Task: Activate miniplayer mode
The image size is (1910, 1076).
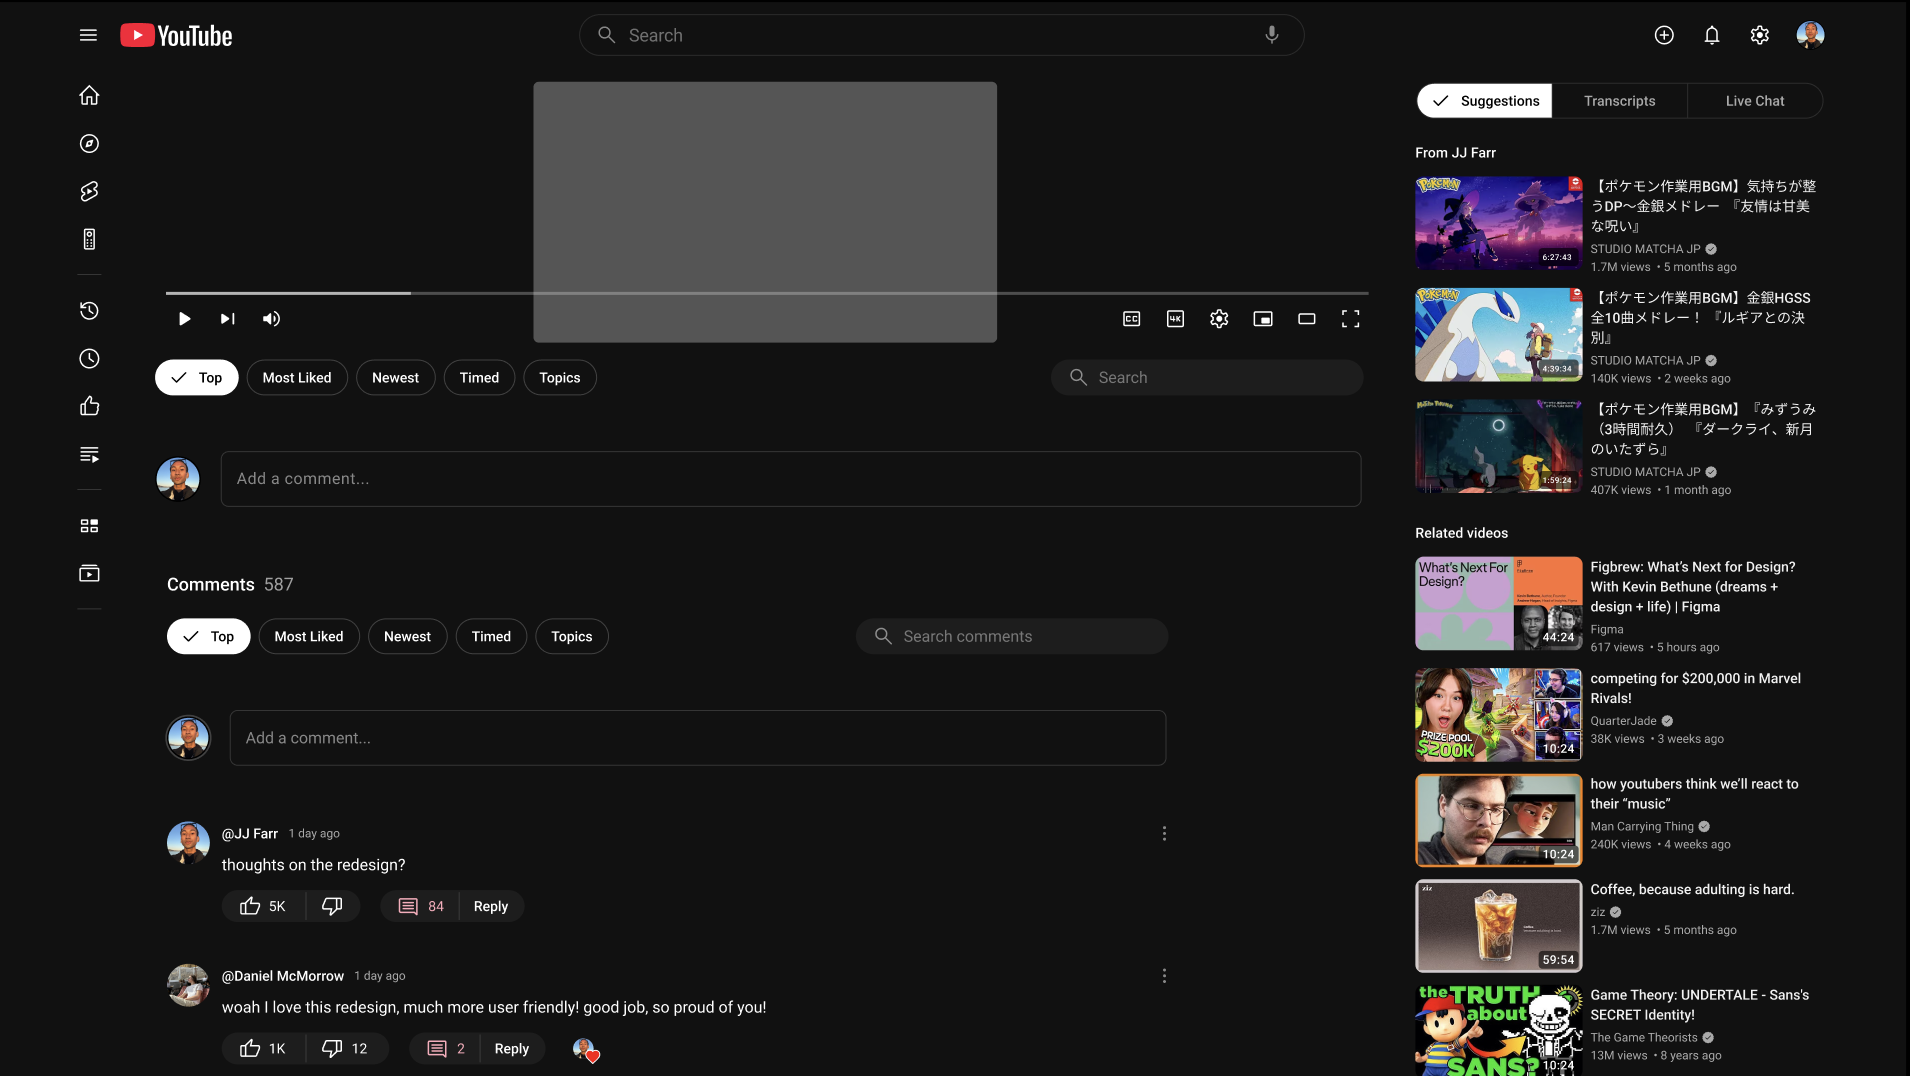Action: click(x=1263, y=319)
